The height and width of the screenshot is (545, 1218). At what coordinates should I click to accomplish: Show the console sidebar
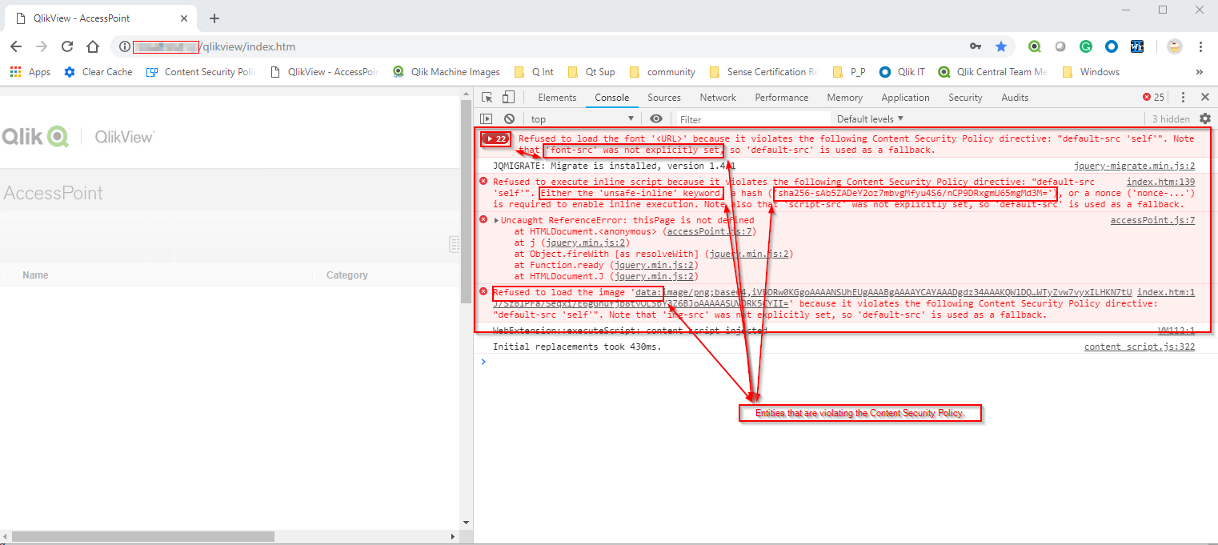[487, 119]
